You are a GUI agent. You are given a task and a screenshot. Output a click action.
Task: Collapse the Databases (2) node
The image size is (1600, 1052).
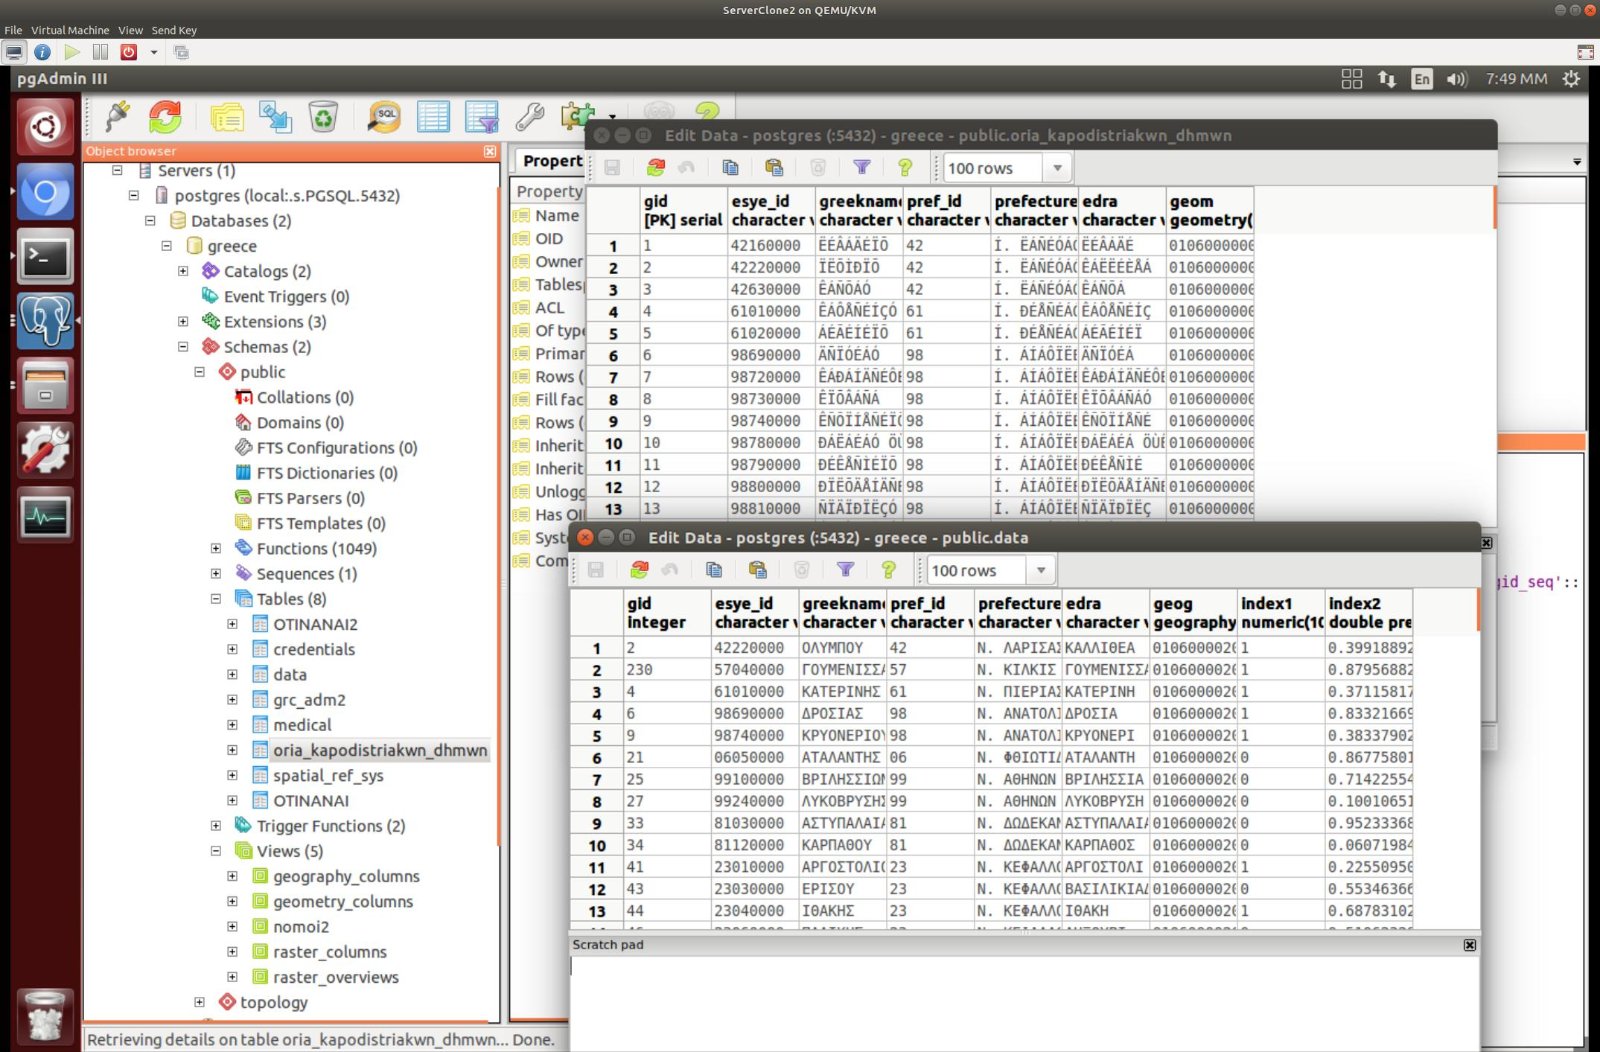(150, 220)
